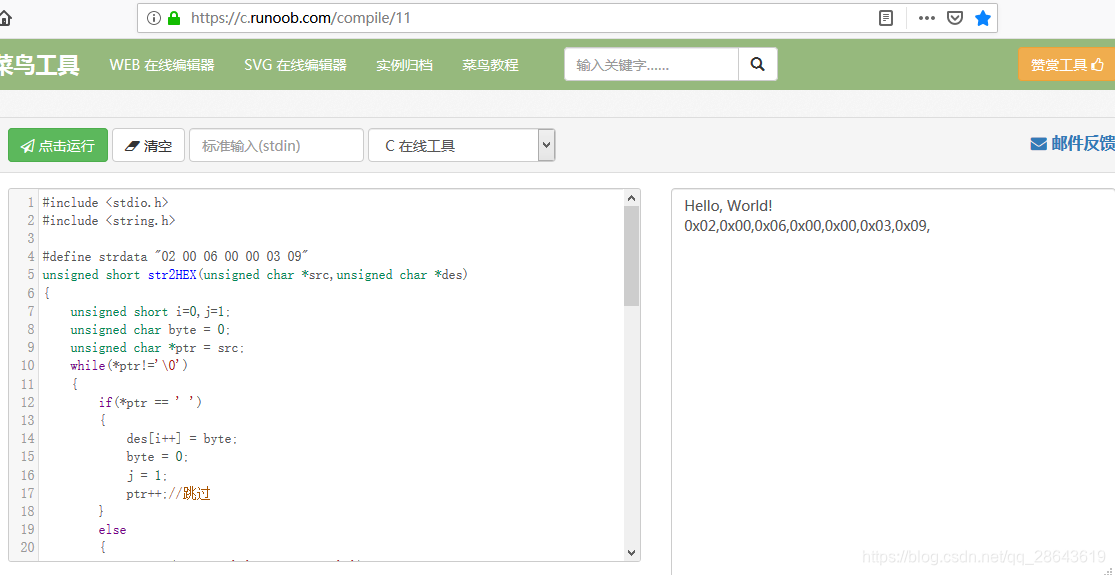Screen dimensions: 1115x575
Task: Click editor scrollbar down arrow
Action: point(631,552)
